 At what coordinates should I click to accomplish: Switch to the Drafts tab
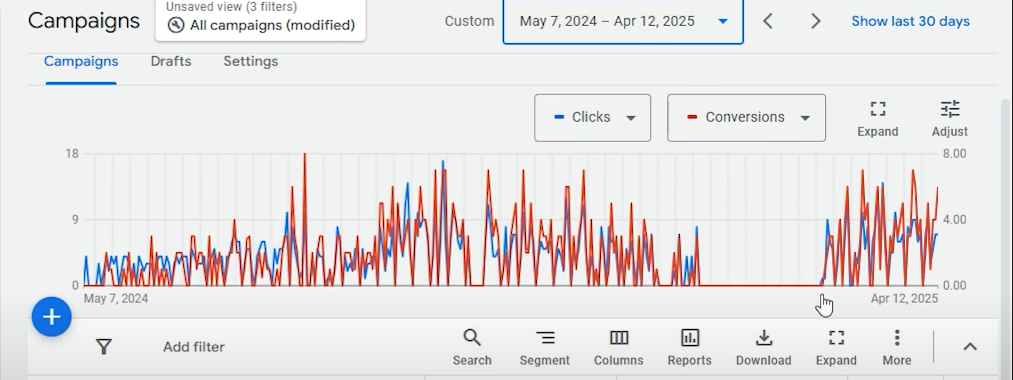[171, 61]
